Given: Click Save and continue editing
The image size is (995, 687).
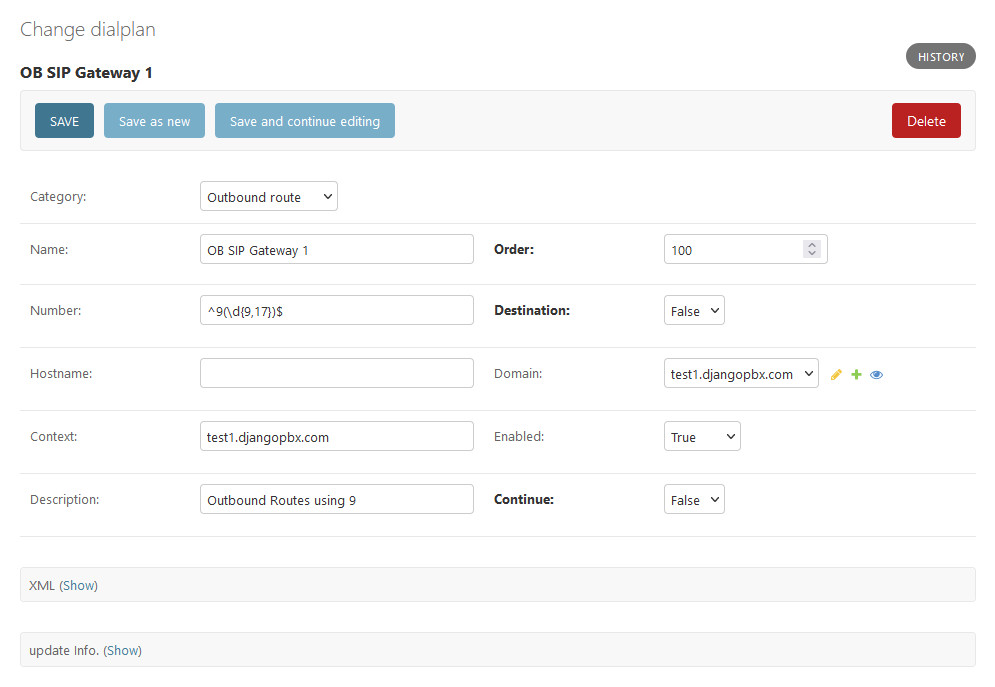Looking at the screenshot, I should pyautogui.click(x=304, y=121).
